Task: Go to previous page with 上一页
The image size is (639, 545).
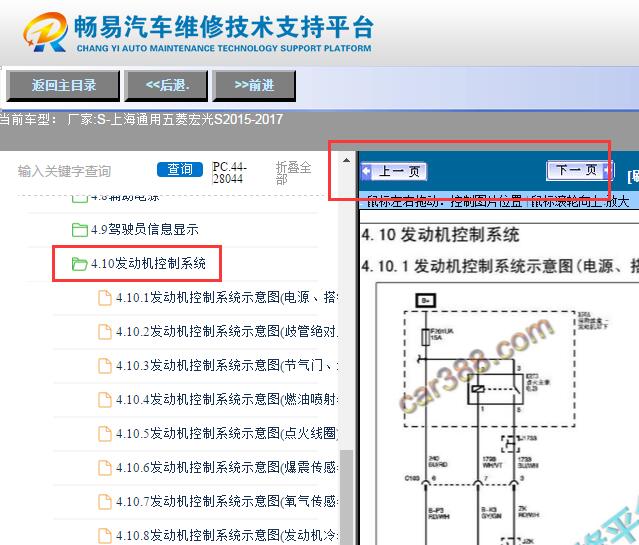Action: click(394, 171)
